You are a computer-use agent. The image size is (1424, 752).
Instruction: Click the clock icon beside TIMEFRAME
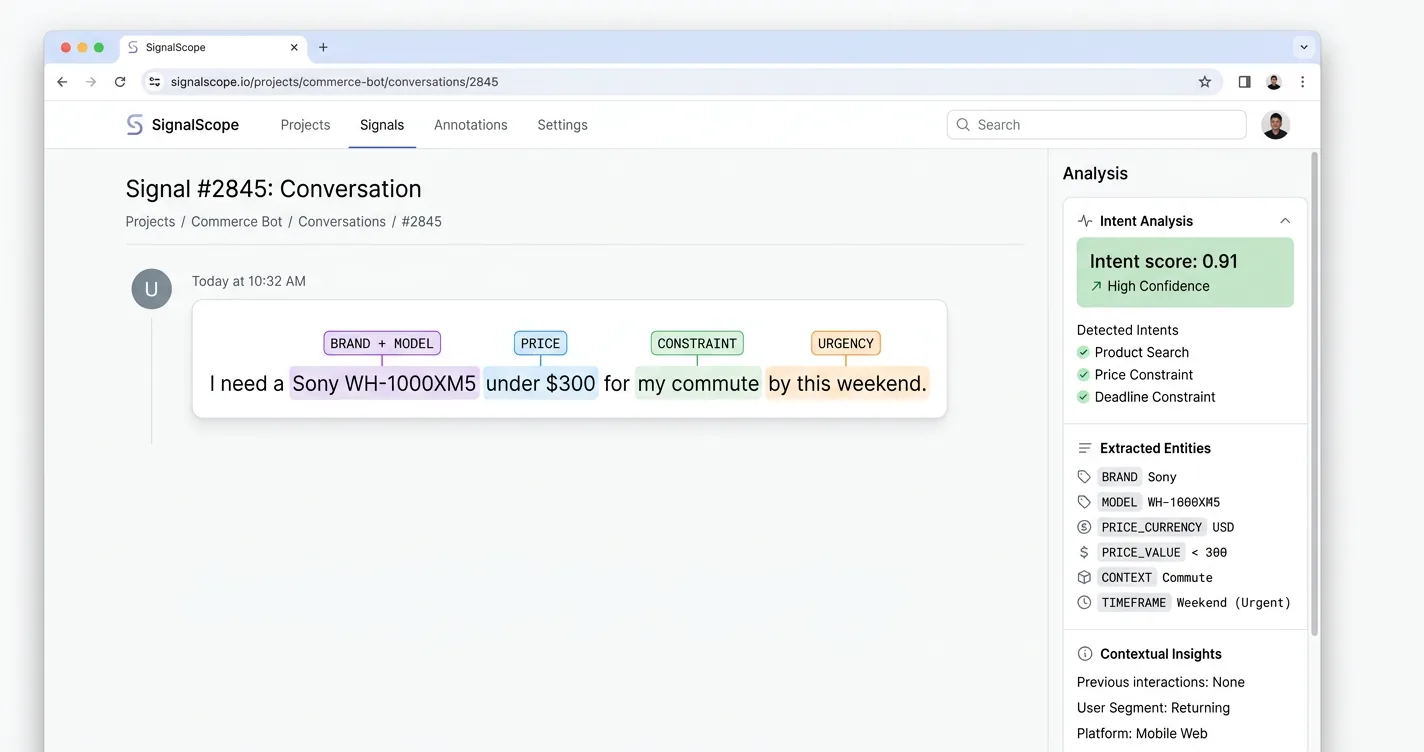click(1084, 602)
